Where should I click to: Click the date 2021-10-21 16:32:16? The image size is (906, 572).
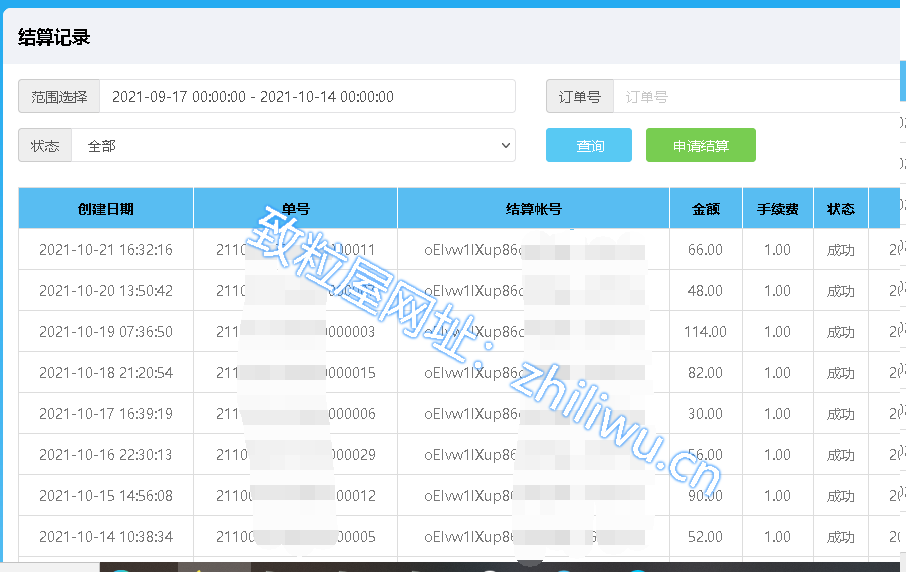[106, 250]
